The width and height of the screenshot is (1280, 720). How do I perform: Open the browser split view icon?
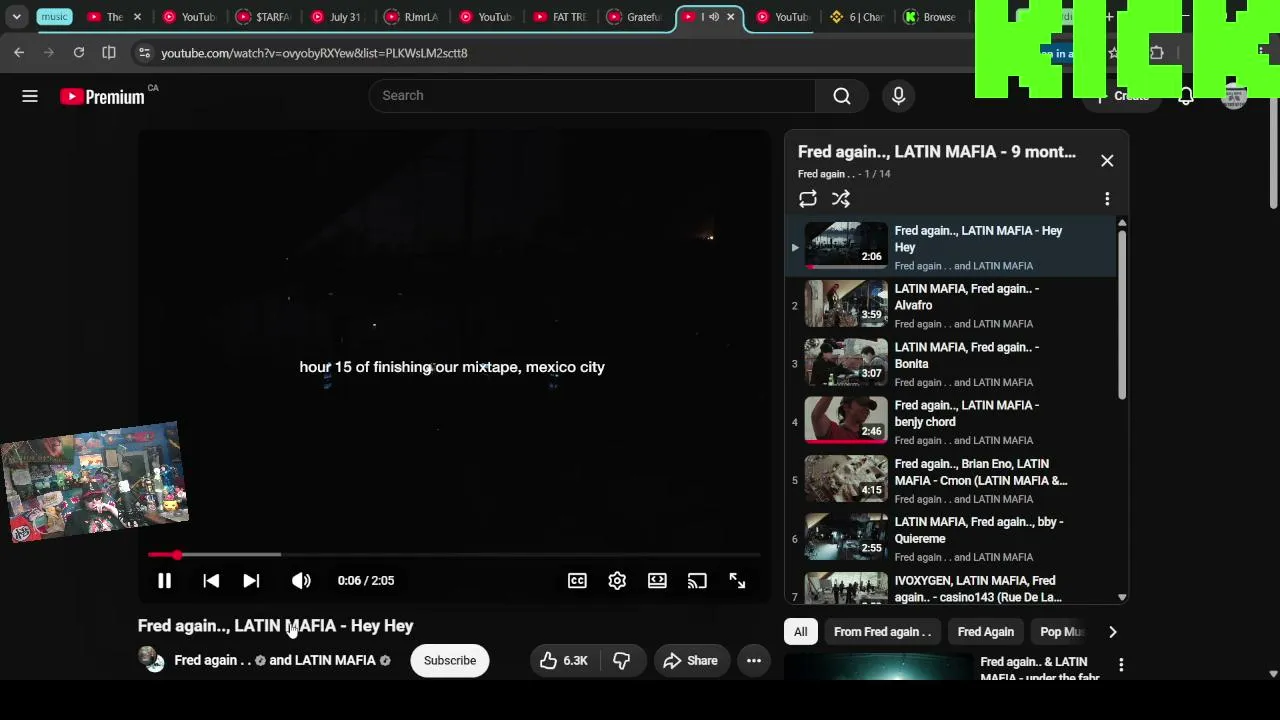coord(109,53)
